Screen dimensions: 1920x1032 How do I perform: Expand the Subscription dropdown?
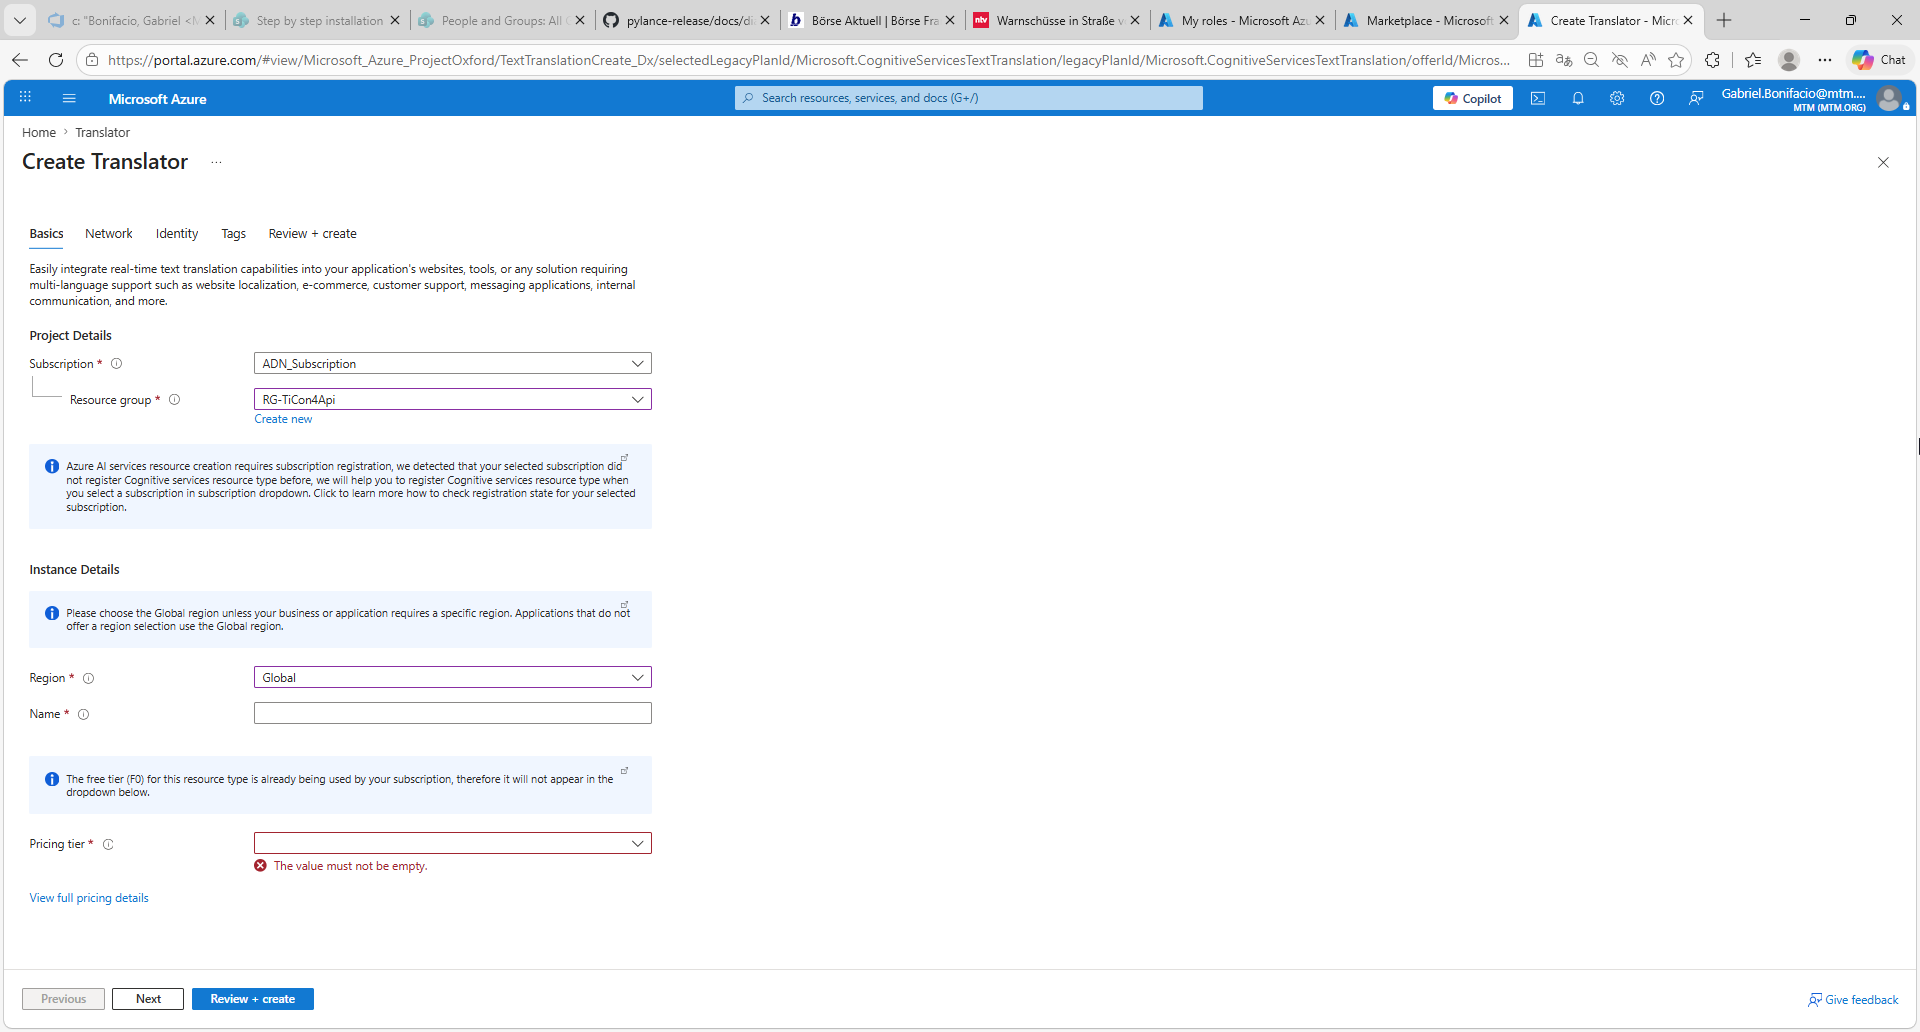point(637,364)
